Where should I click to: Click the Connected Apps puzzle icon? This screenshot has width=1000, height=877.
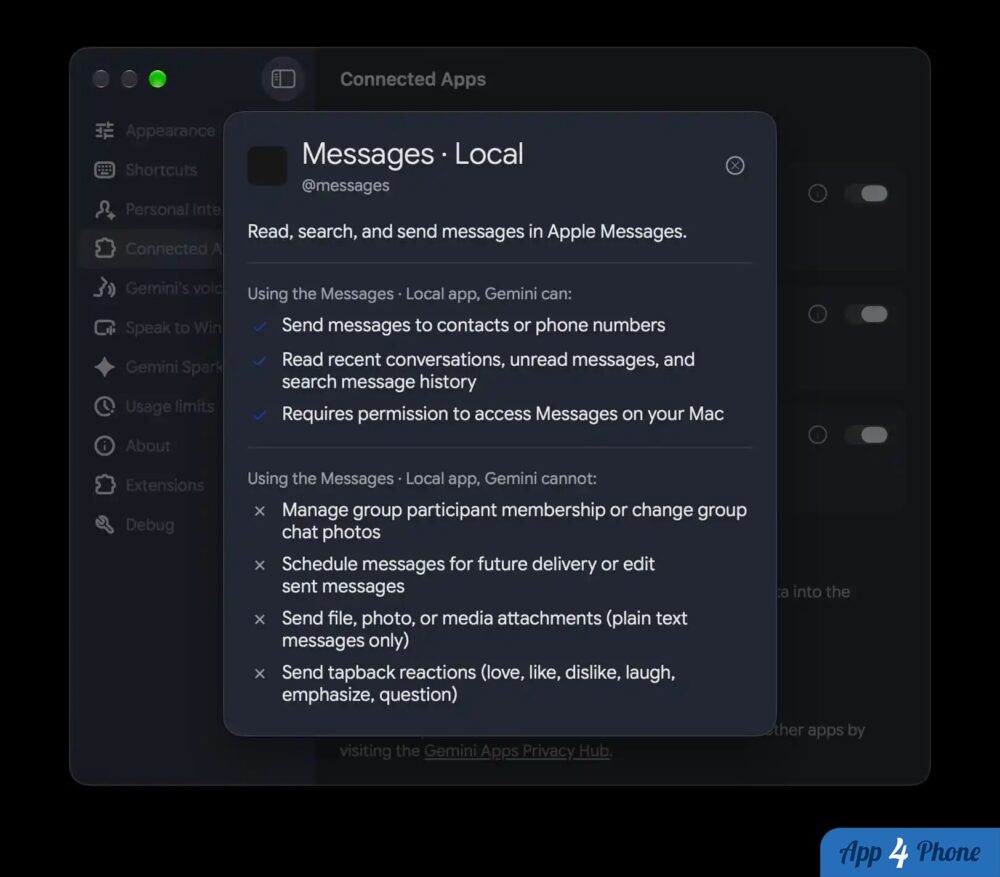[x=105, y=248]
